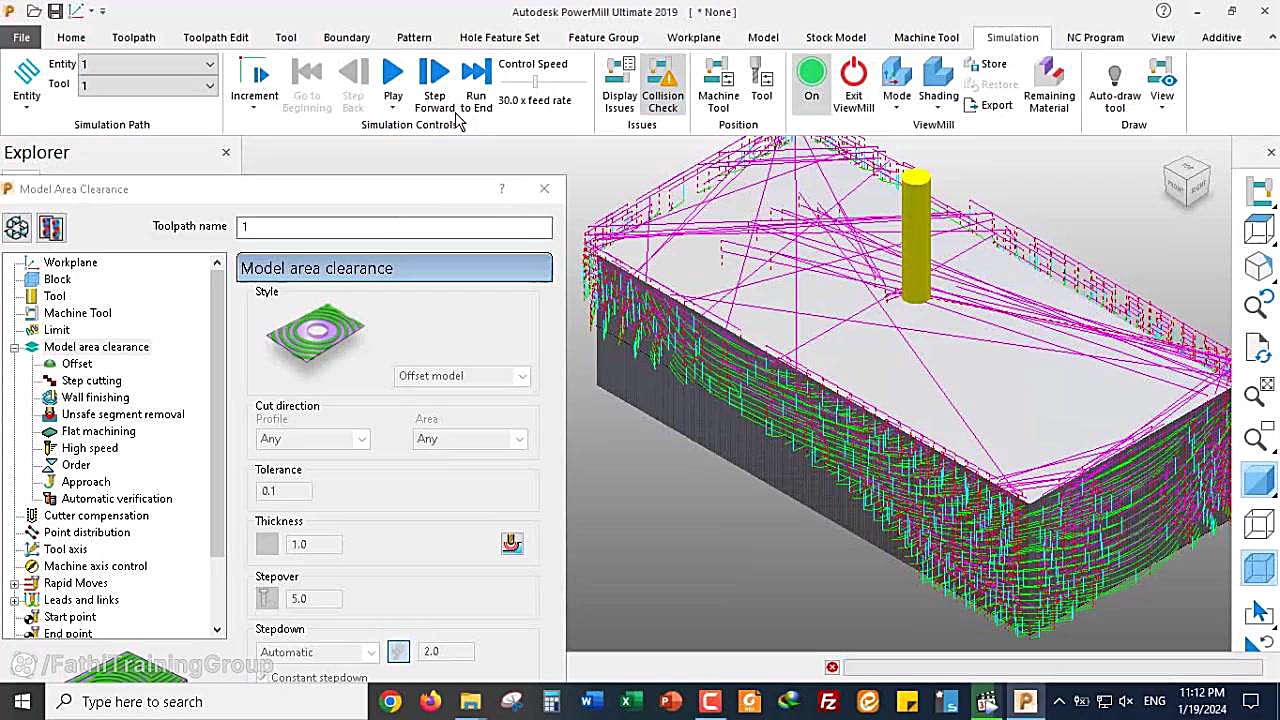Click the Windows Start button

point(22,701)
